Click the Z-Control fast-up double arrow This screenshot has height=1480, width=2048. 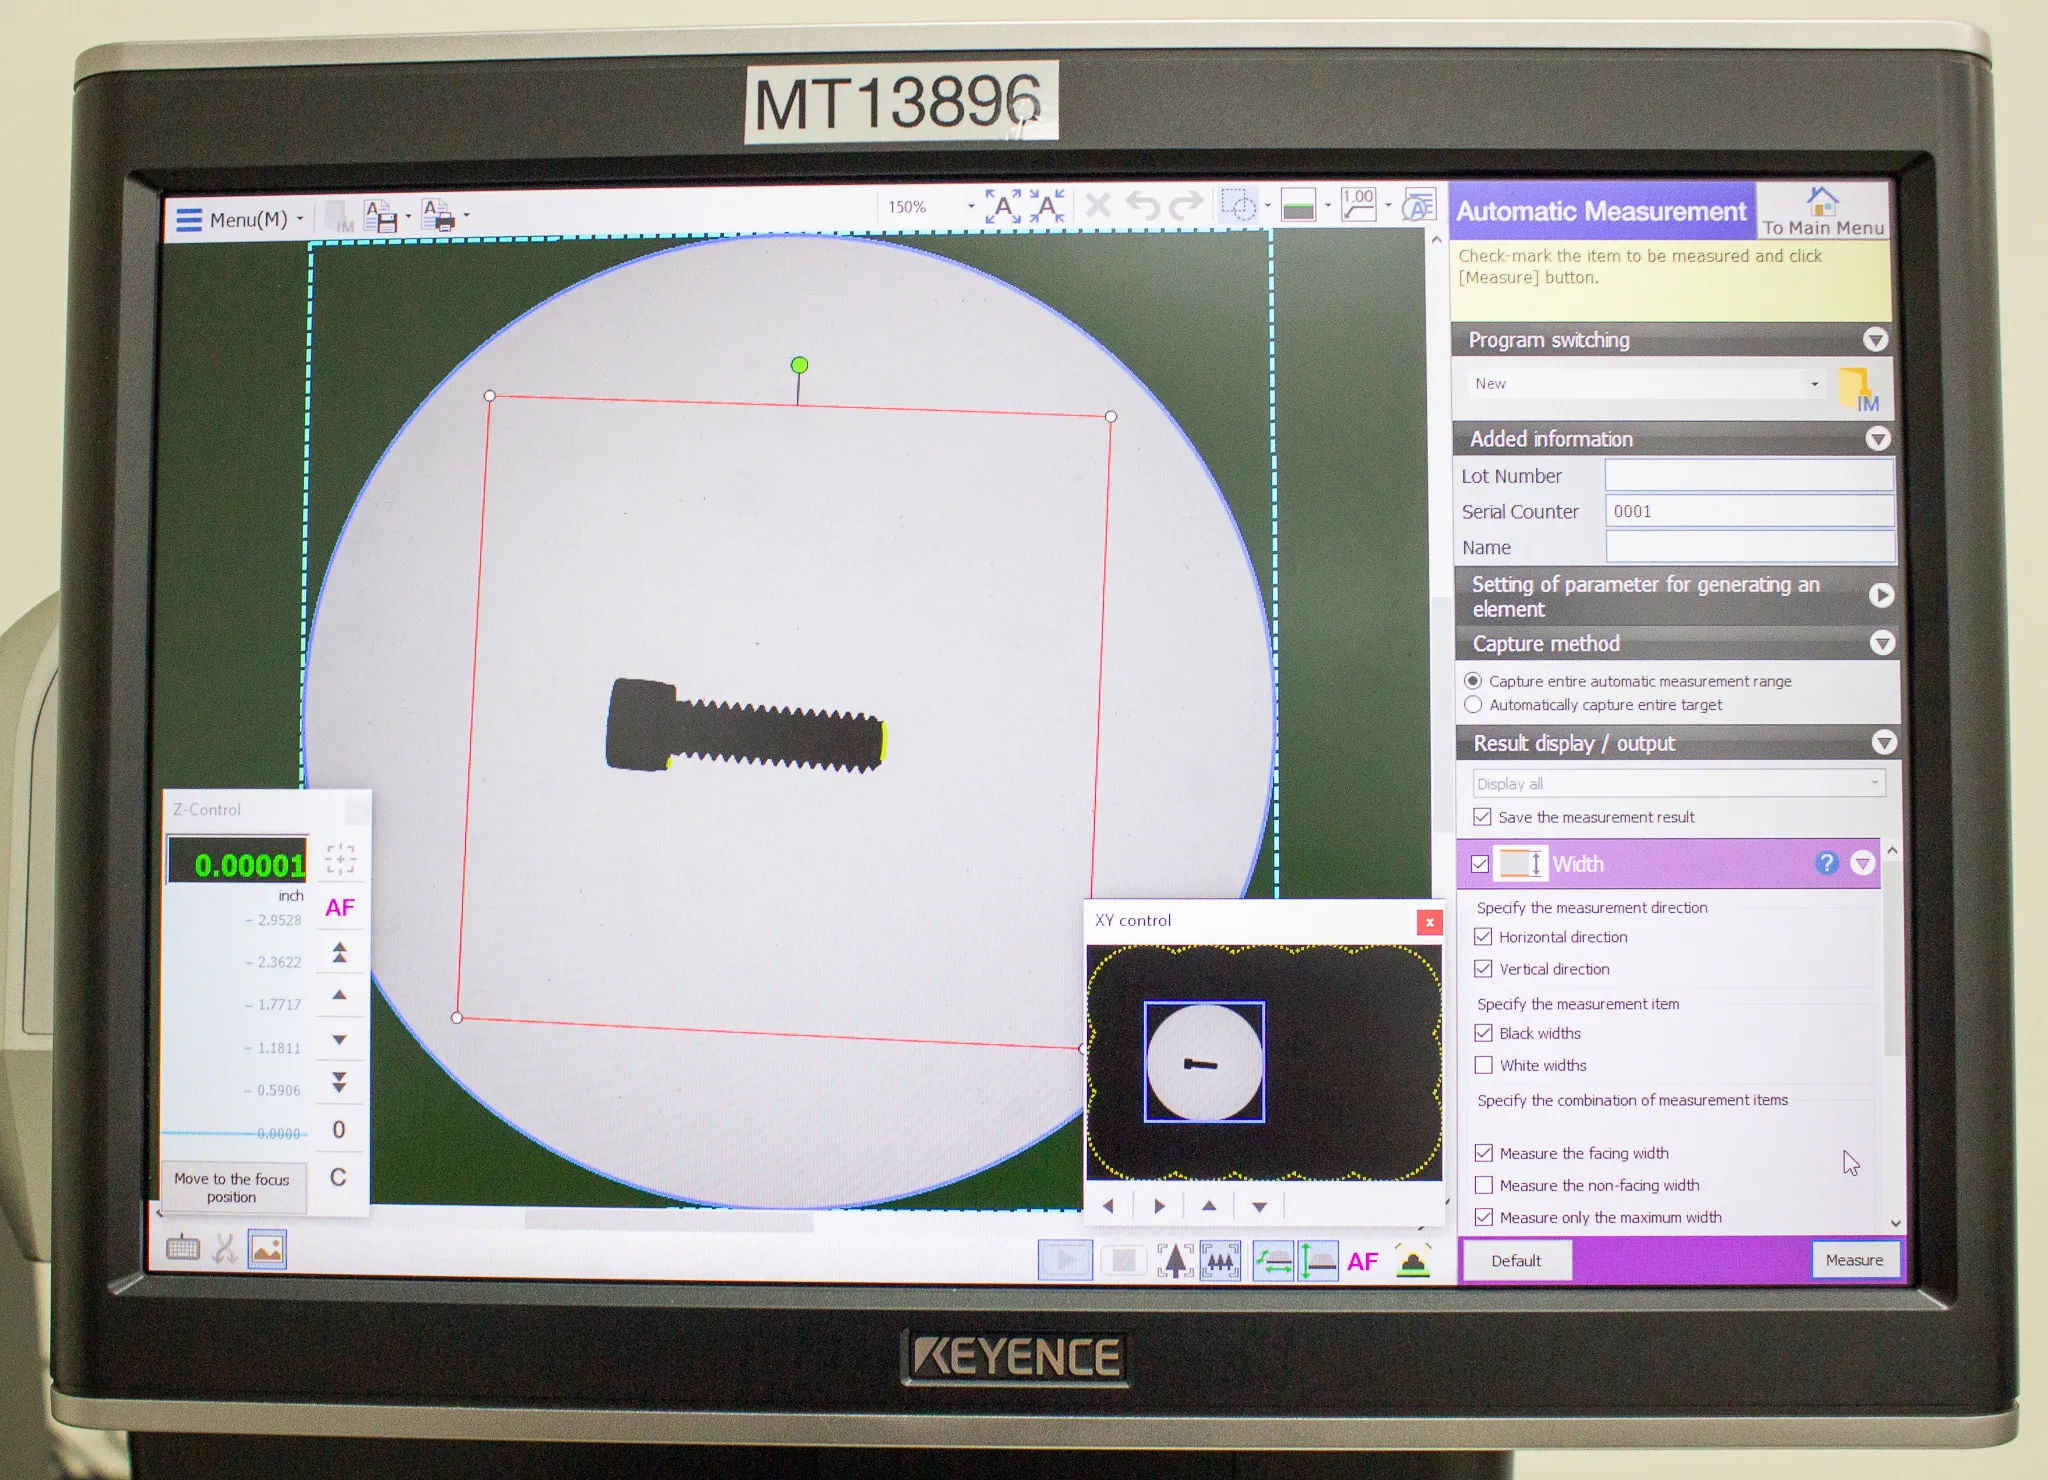pos(339,953)
